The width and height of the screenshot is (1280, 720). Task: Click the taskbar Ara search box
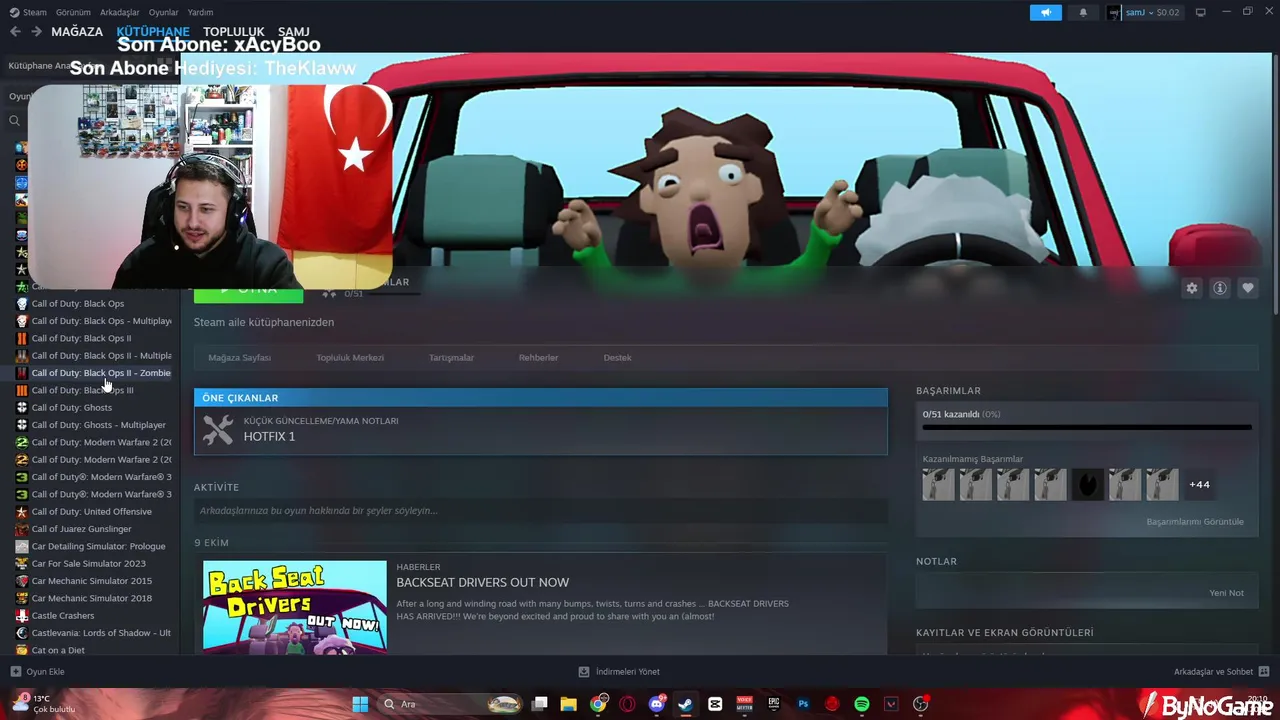pos(453,704)
